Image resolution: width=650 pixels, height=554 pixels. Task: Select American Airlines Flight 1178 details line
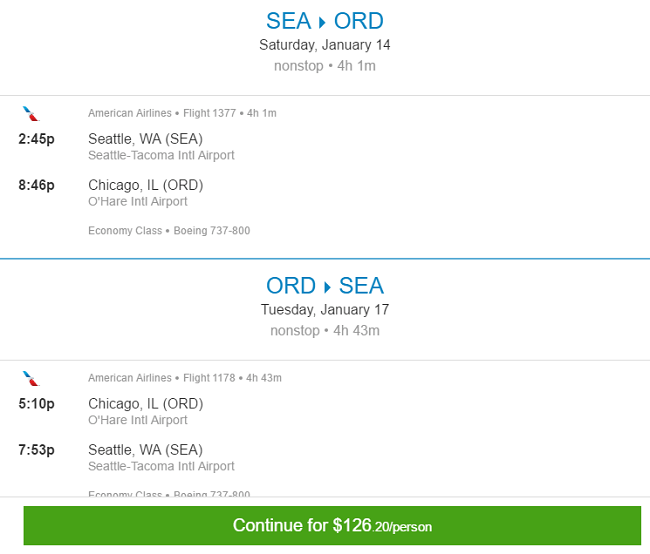(184, 378)
